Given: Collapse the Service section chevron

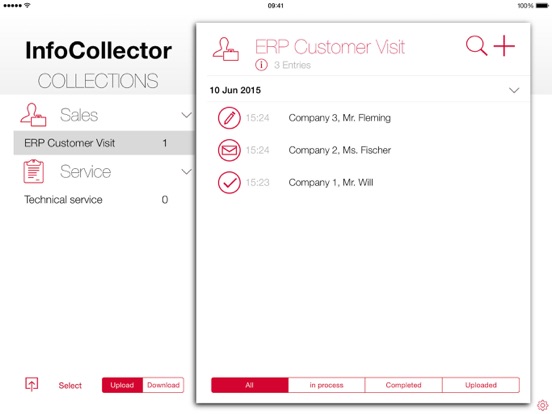Looking at the screenshot, I should [x=187, y=171].
